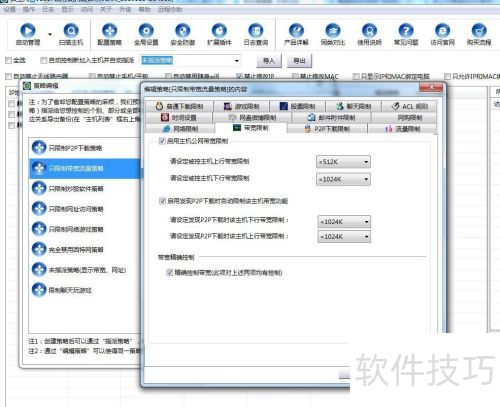Switch to the 邮件附件限制 tab
Image resolution: width=500 pixels, height=407 pixels.
331,118
